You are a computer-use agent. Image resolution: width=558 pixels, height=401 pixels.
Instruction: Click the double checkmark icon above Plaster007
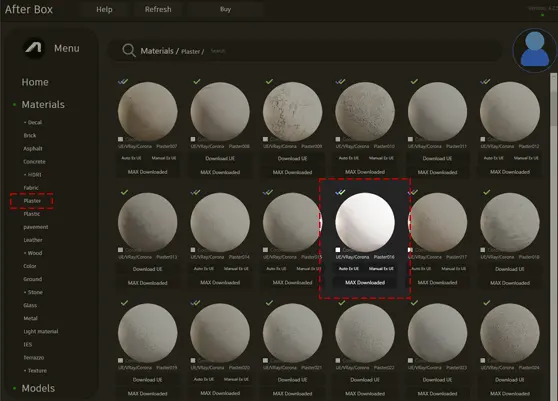click(x=123, y=81)
